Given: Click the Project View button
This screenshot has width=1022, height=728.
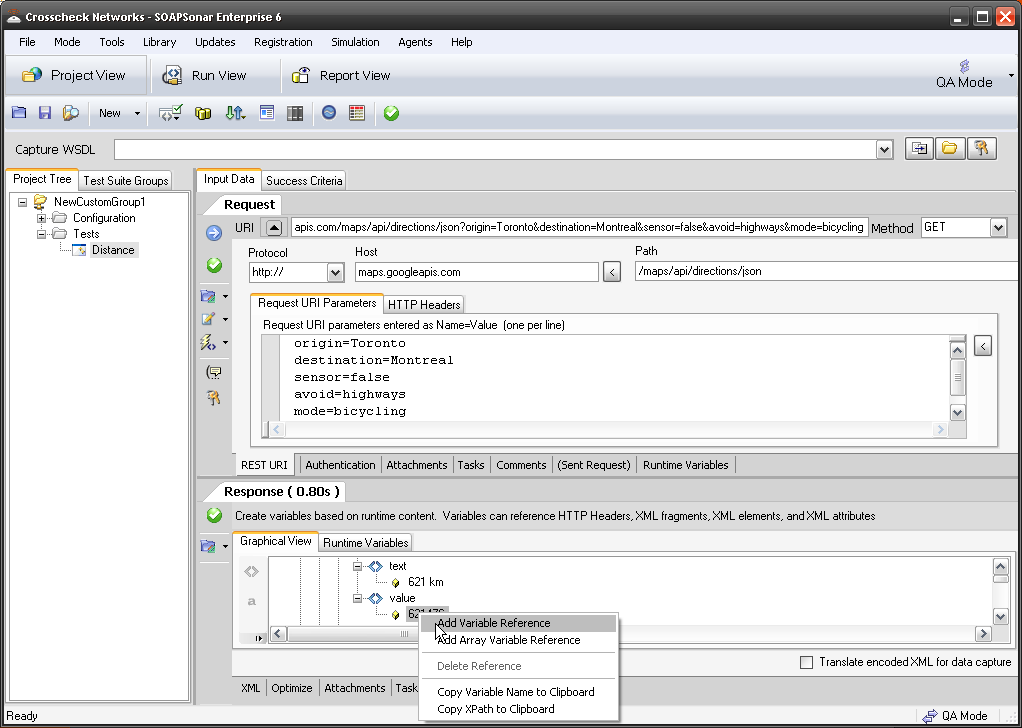Looking at the screenshot, I should [75, 76].
